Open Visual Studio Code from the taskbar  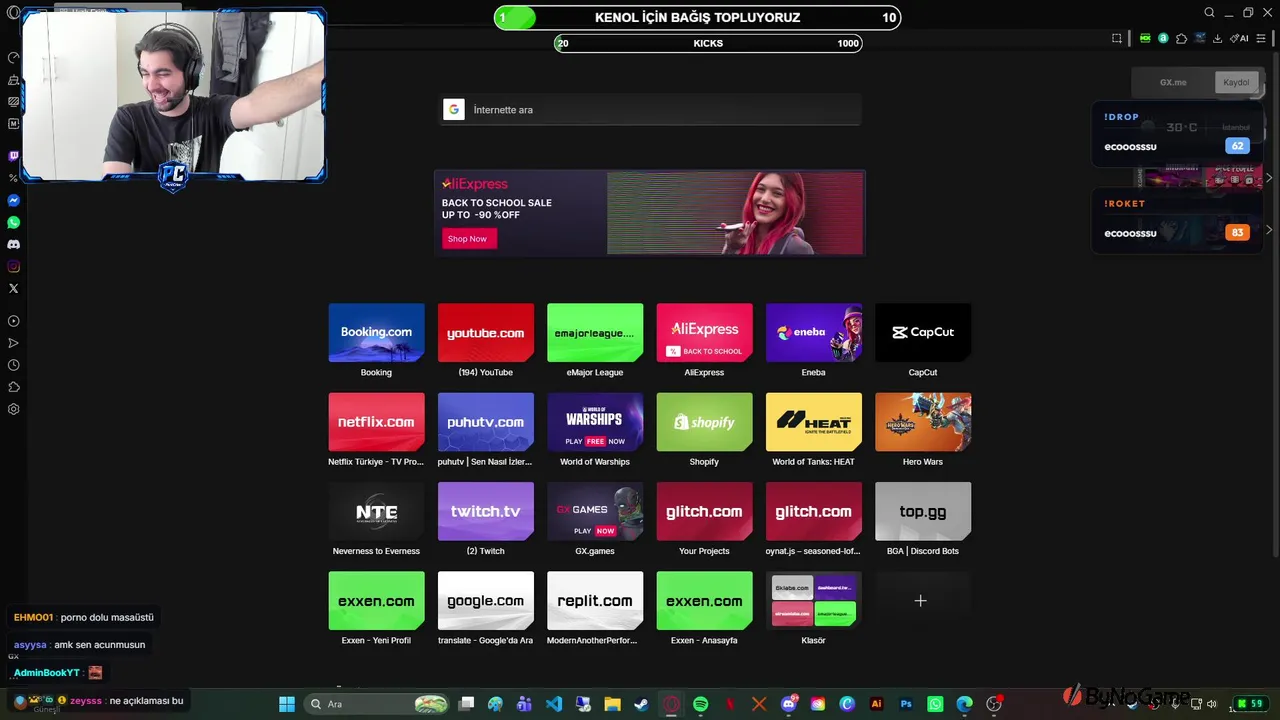point(554,704)
